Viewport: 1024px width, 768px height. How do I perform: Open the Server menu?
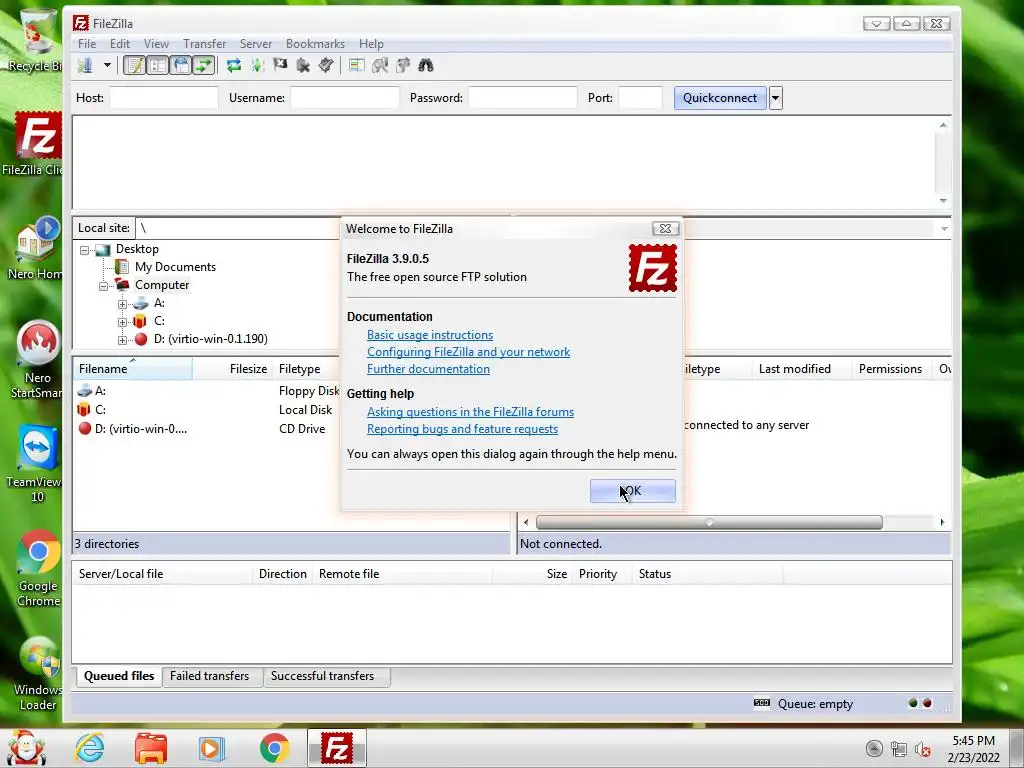255,44
